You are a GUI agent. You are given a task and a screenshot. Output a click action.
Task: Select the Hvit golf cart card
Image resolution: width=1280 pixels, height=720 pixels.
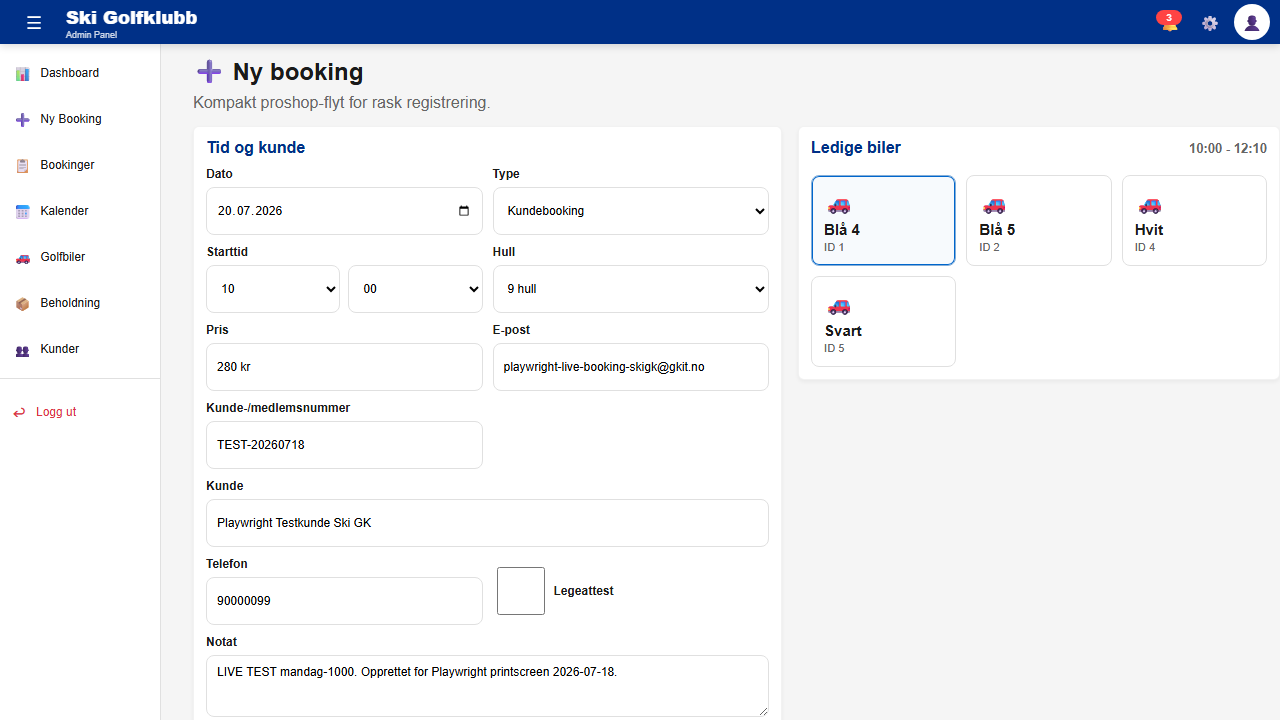1194,221
